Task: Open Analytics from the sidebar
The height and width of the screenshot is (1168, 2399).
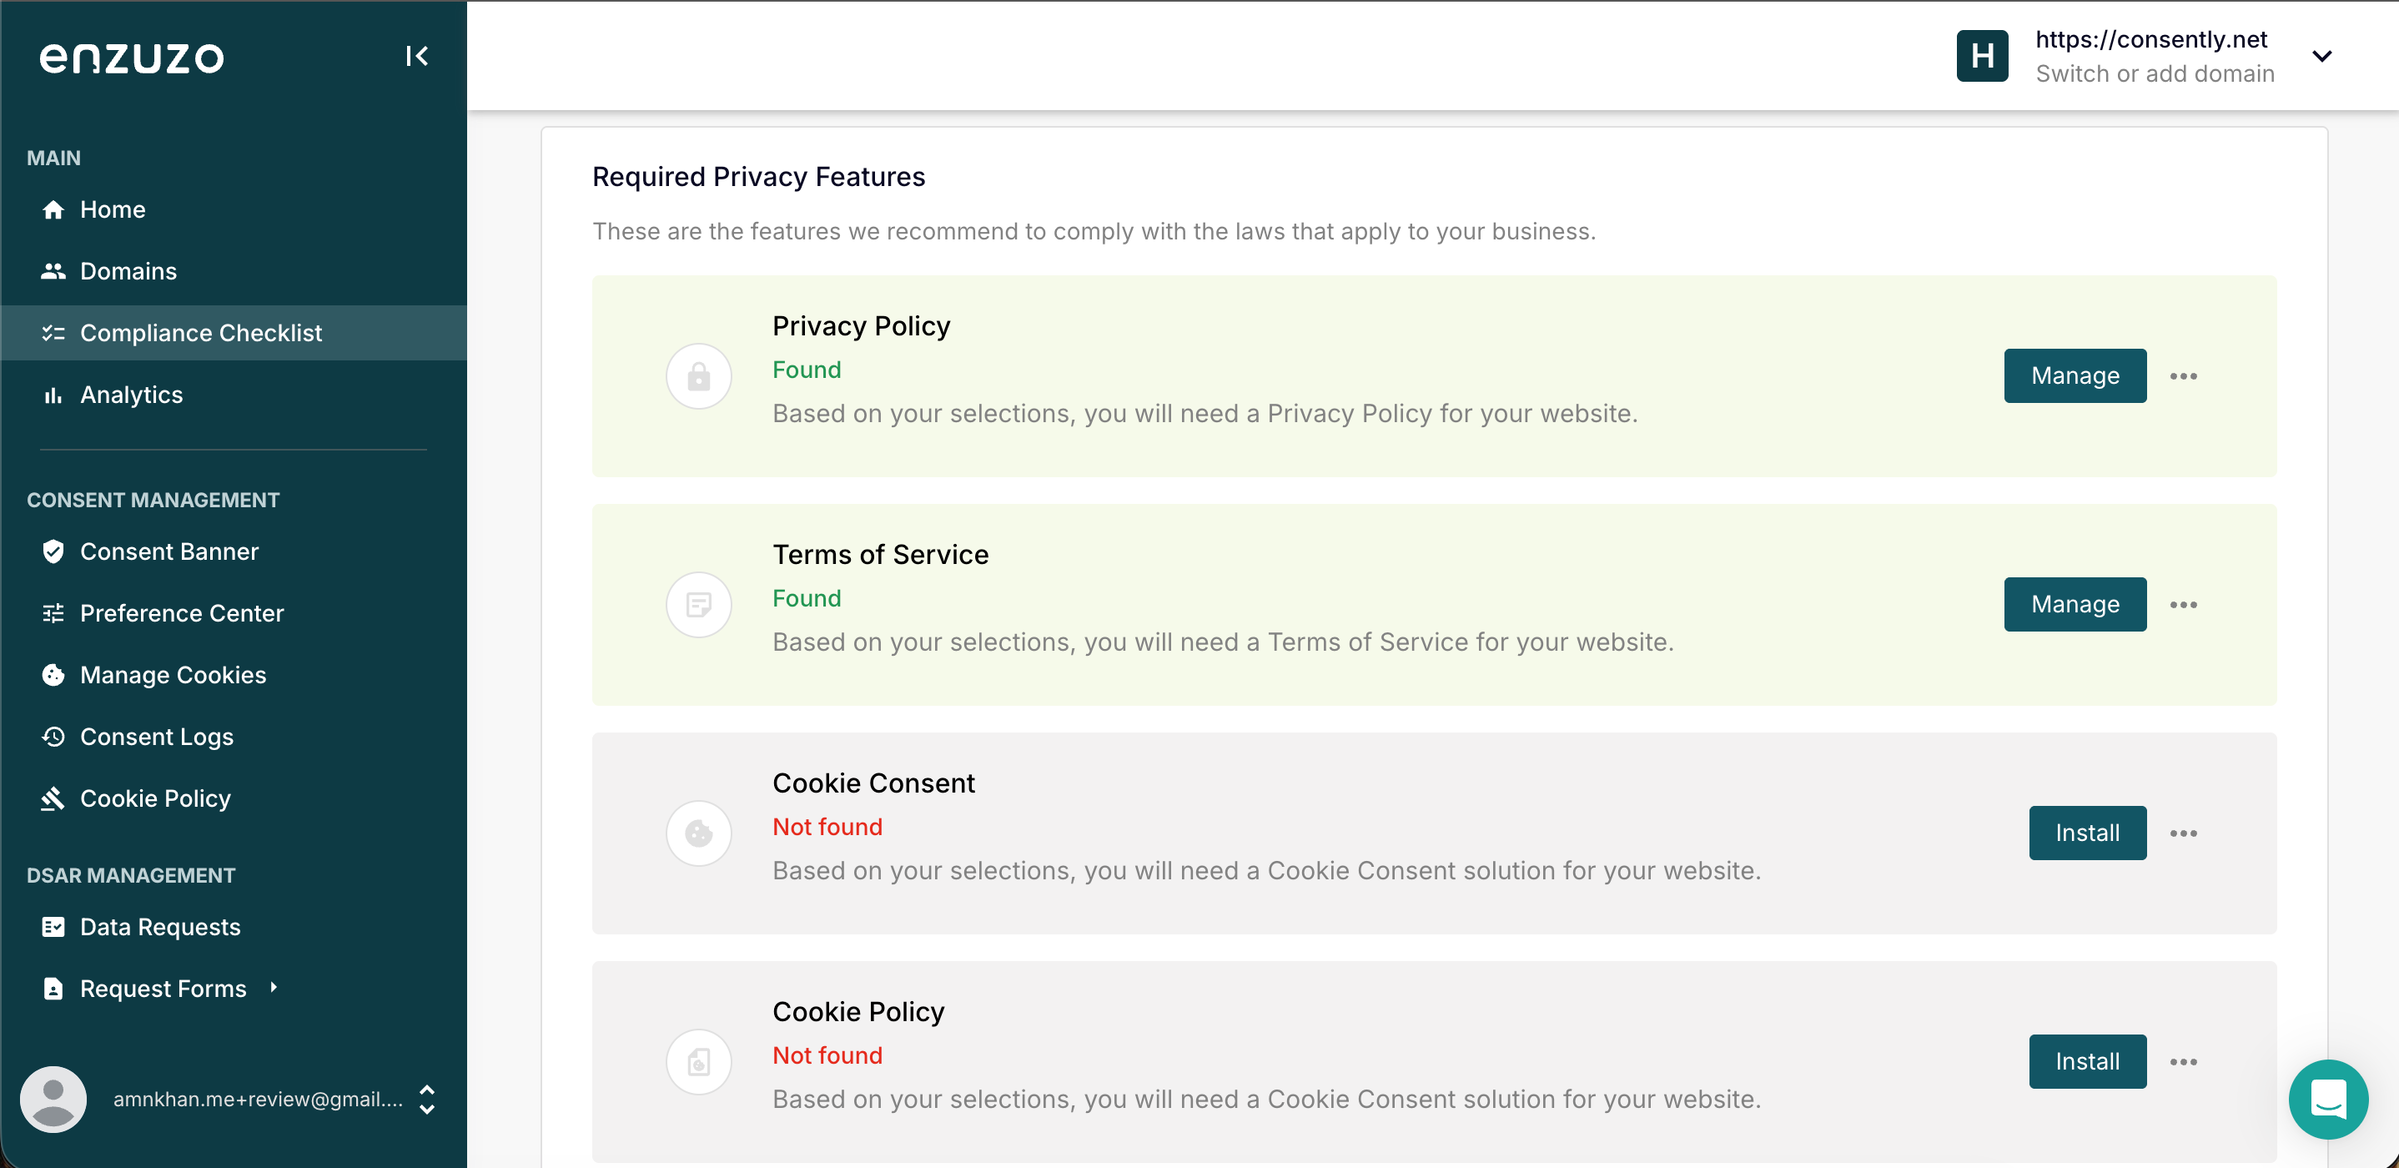Action: point(234,395)
